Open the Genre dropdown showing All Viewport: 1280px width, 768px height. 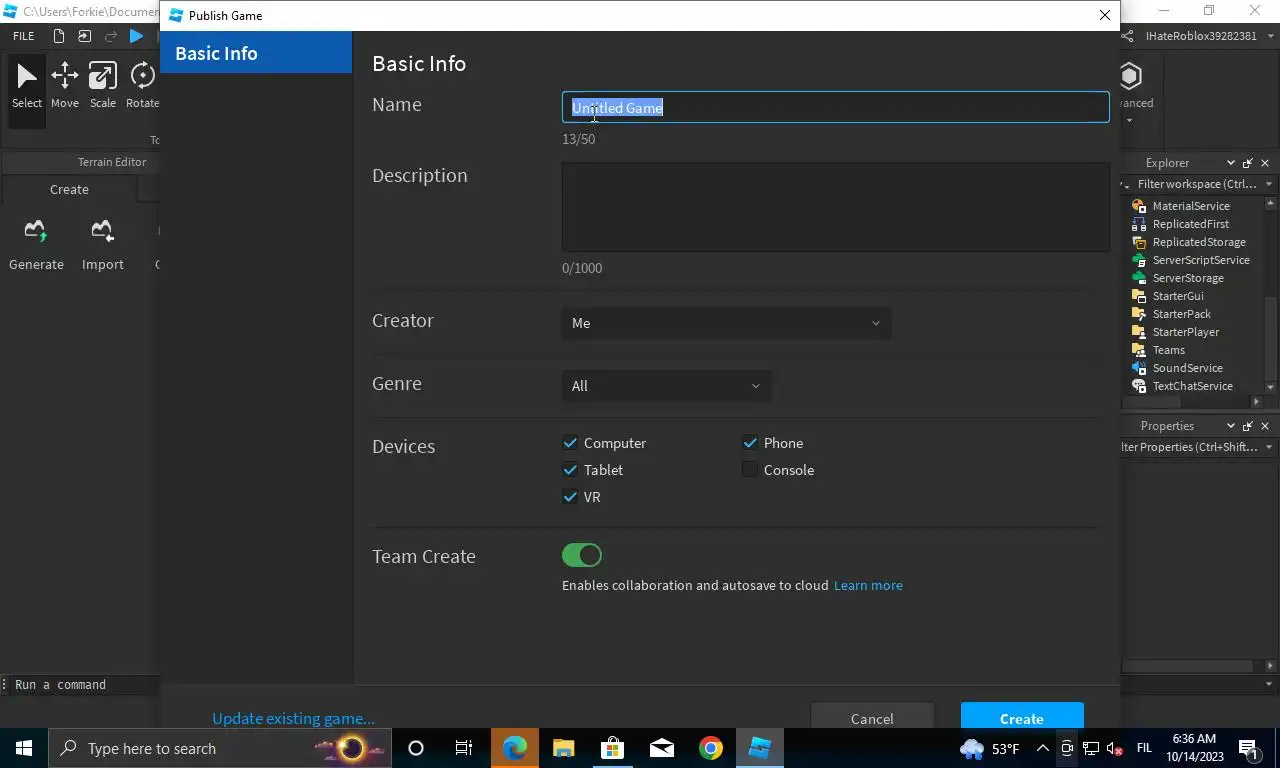point(666,386)
